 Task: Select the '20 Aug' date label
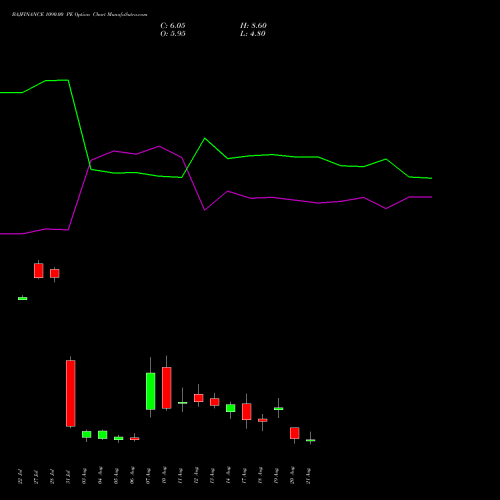click(292, 476)
